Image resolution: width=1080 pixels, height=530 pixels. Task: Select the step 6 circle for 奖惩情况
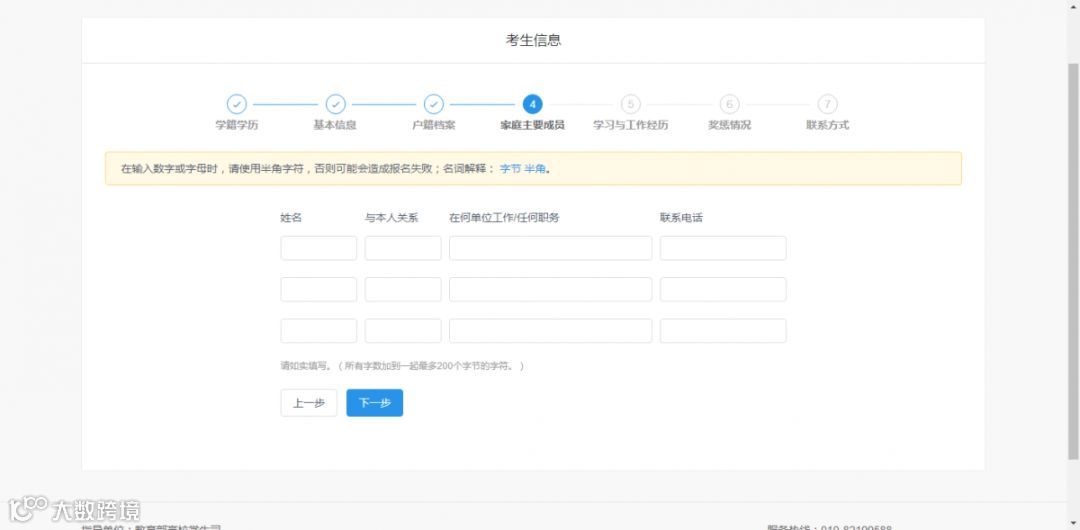(x=729, y=104)
